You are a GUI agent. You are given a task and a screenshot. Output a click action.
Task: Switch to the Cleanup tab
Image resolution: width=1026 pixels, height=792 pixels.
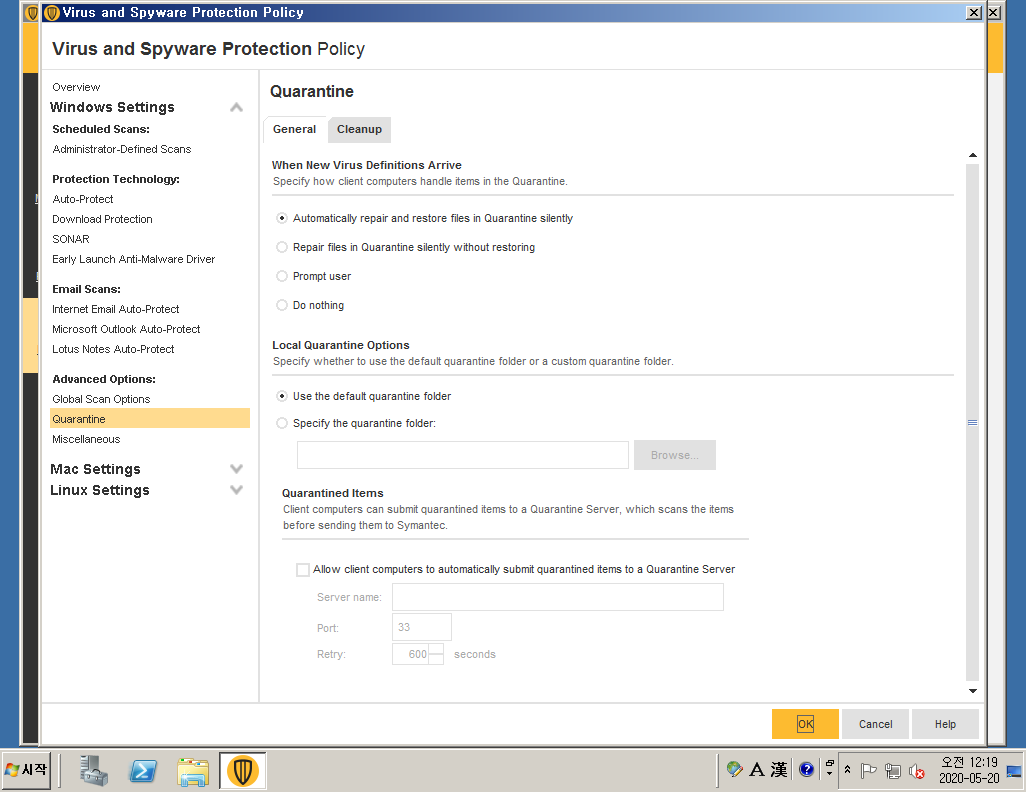pos(359,129)
